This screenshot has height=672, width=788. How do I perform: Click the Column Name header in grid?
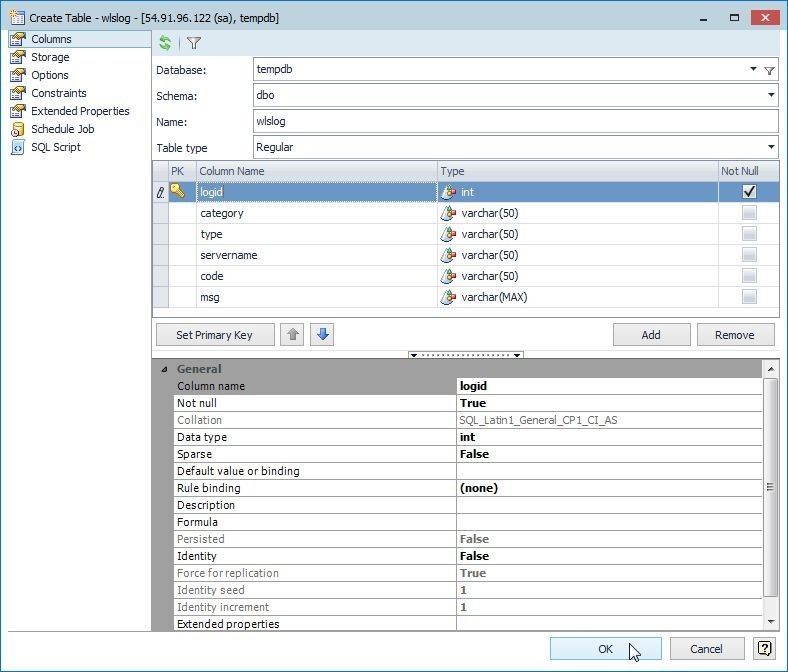coord(317,171)
